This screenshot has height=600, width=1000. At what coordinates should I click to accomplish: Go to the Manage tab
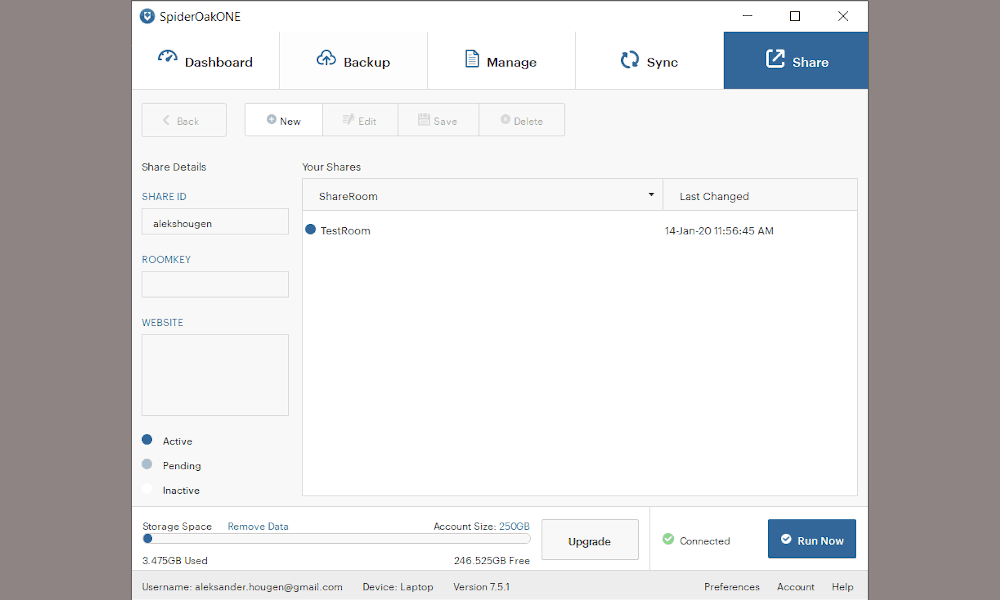pyautogui.click(x=501, y=61)
